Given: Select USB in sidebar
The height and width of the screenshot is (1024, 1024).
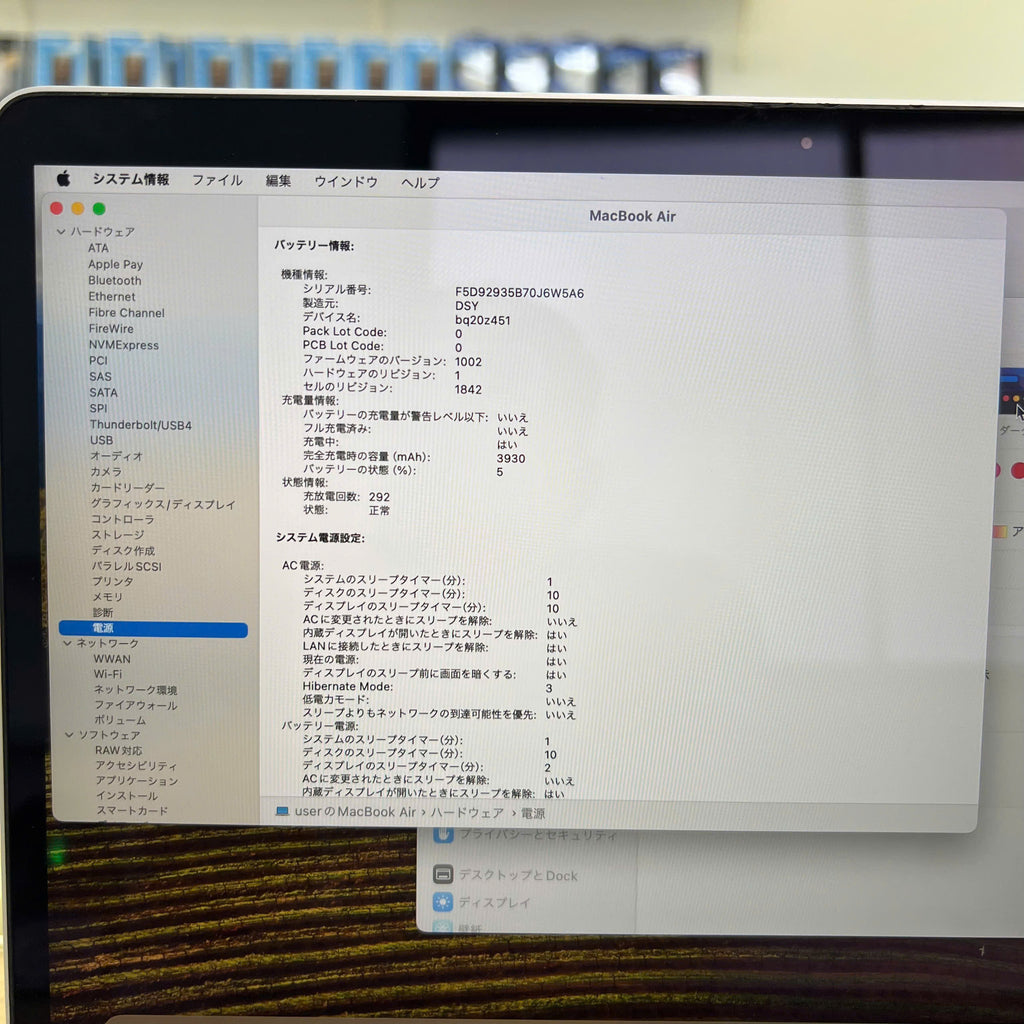Looking at the screenshot, I should click(x=102, y=440).
